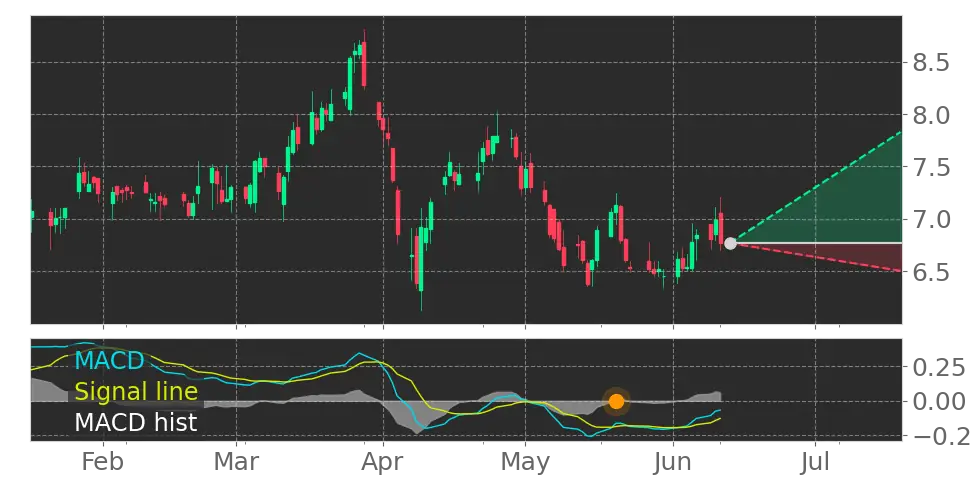
Task: Click the white current price dot
Action: coord(730,243)
